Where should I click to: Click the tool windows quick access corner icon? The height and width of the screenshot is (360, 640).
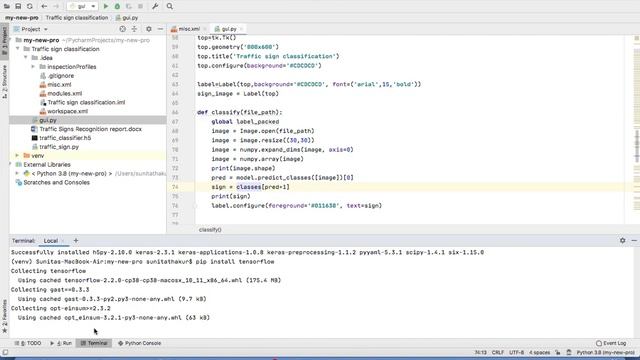(x=5, y=352)
